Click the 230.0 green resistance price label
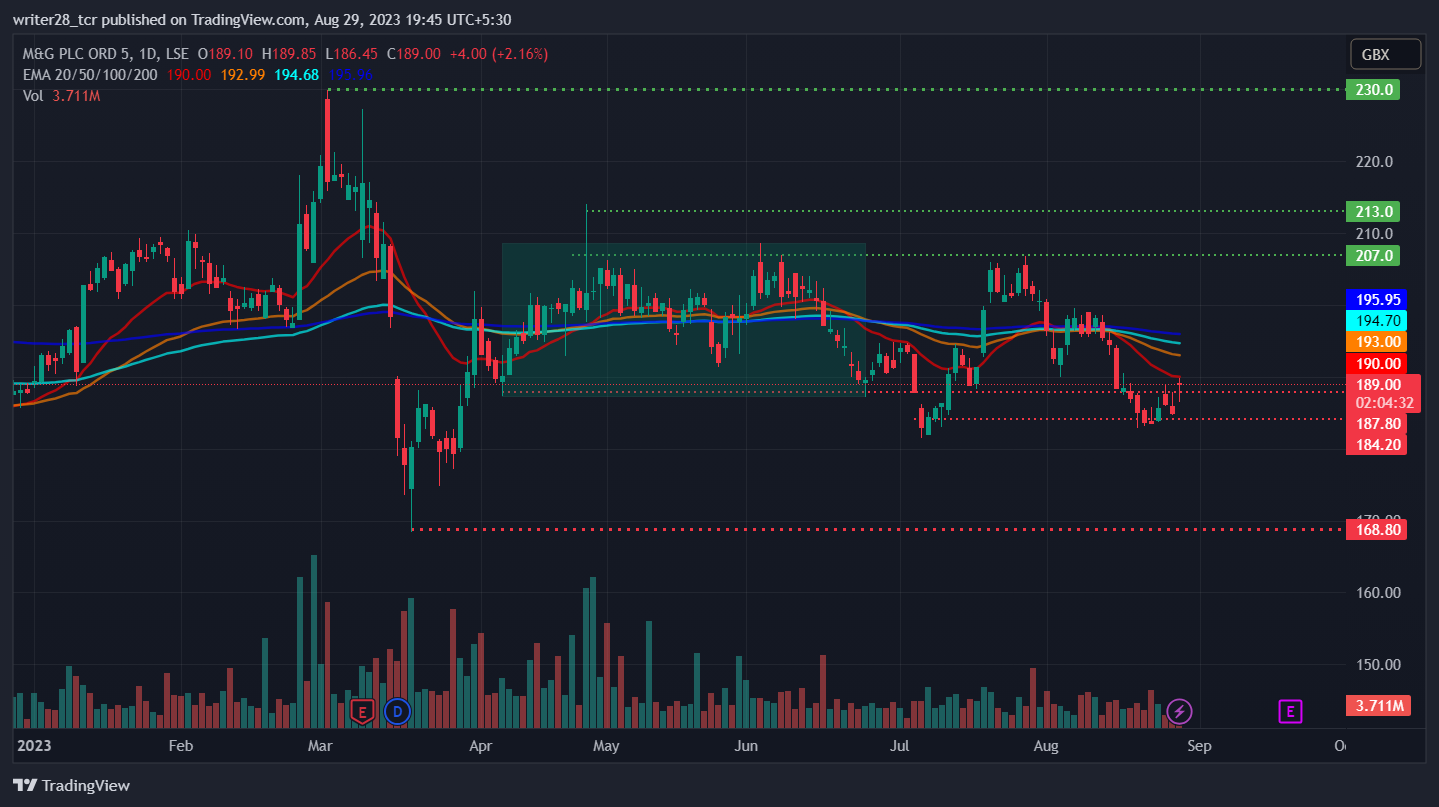 click(x=1373, y=90)
